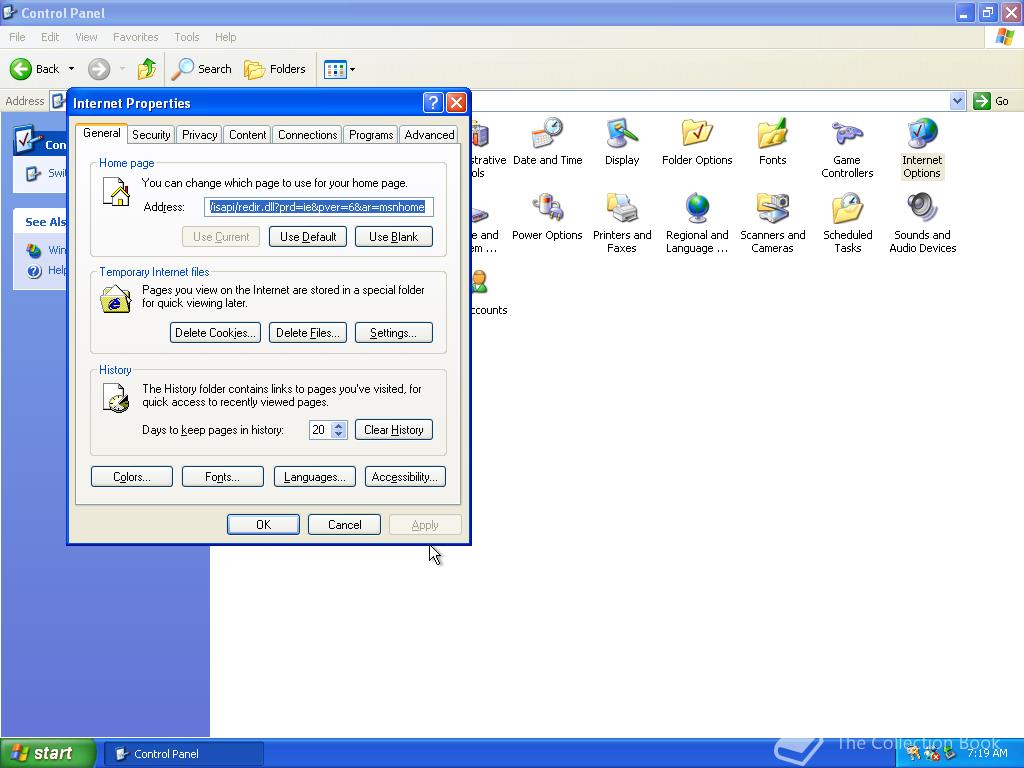Switch to the Content tab
Image resolution: width=1024 pixels, height=768 pixels.
pos(248,135)
